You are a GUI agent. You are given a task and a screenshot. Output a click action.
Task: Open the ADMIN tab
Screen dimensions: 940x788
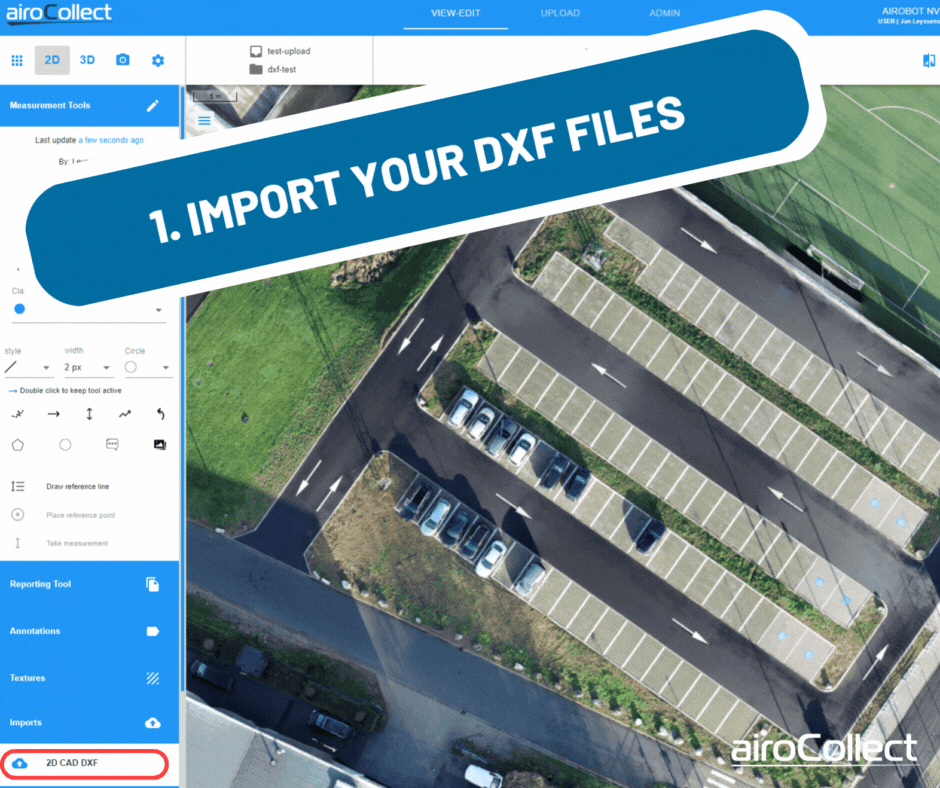664,14
